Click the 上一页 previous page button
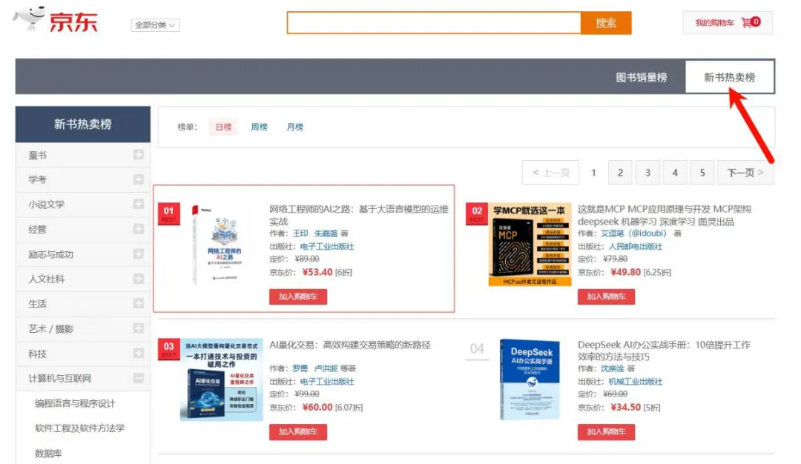This screenshot has height=464, width=801. pos(551,172)
